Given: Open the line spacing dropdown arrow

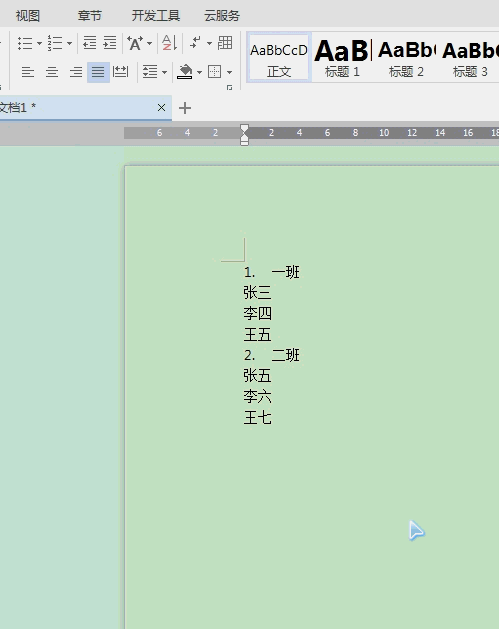Looking at the screenshot, I should click(164, 73).
